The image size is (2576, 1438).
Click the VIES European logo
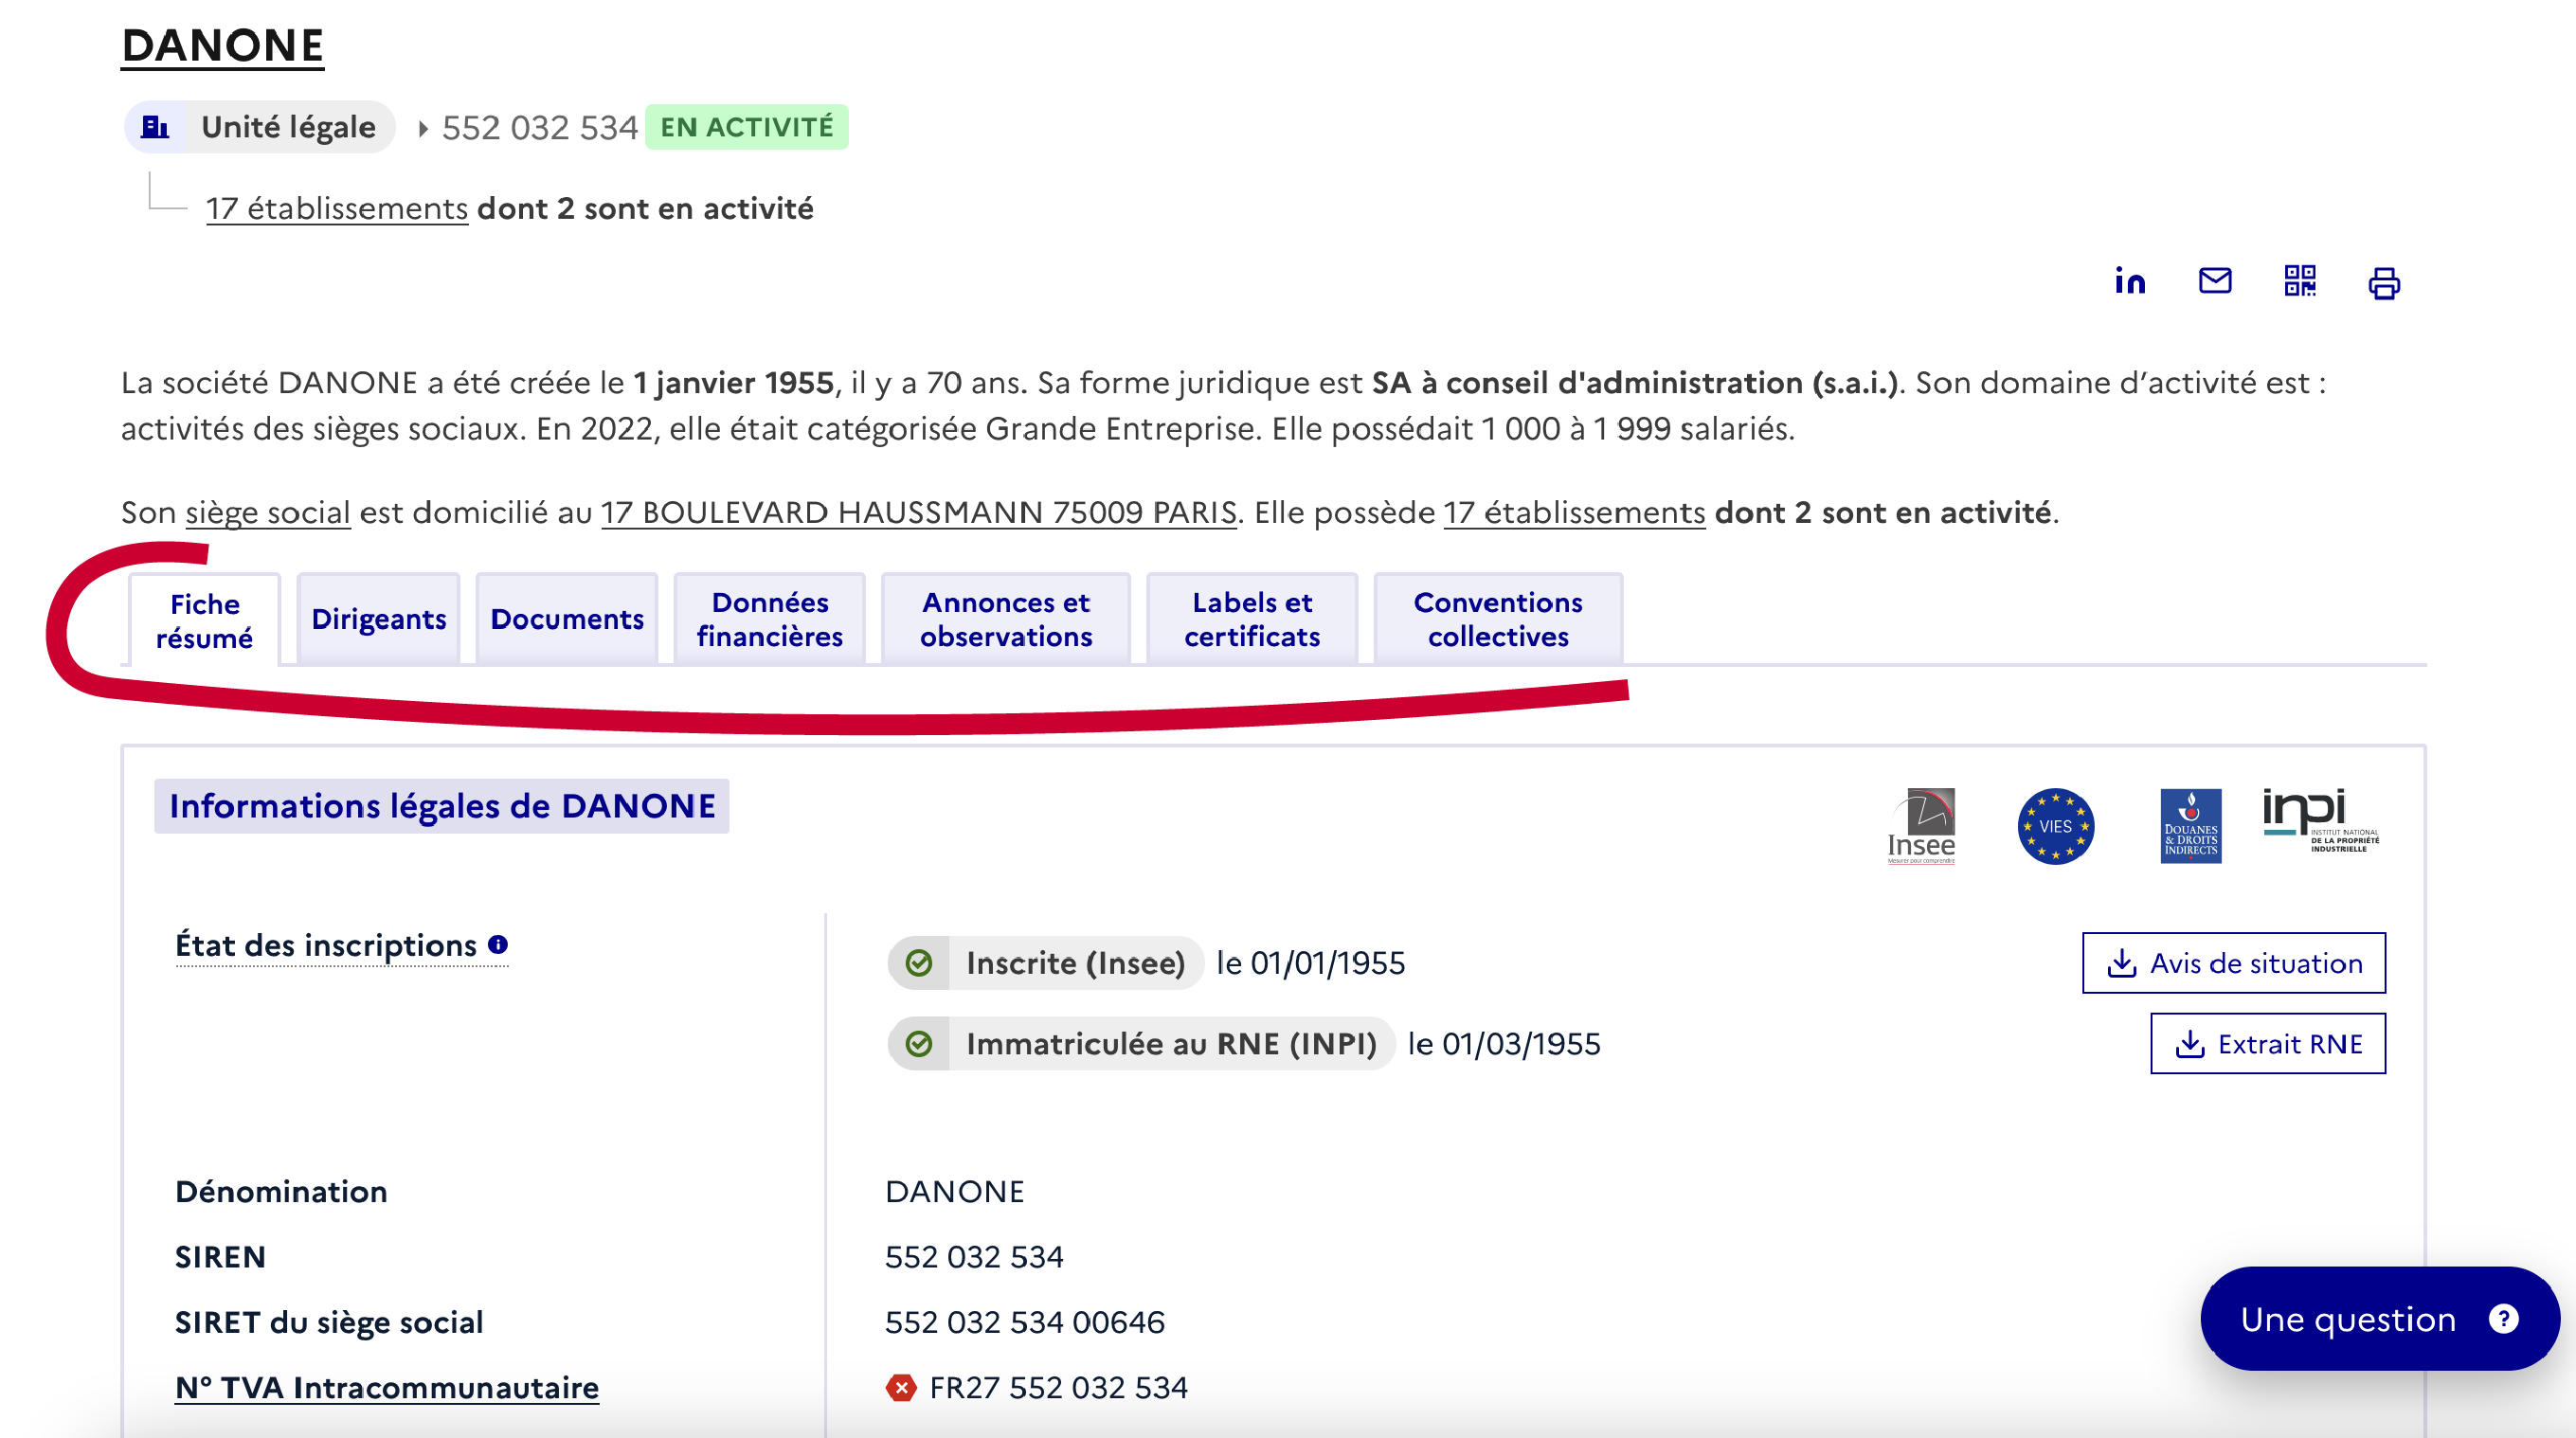2055,826
